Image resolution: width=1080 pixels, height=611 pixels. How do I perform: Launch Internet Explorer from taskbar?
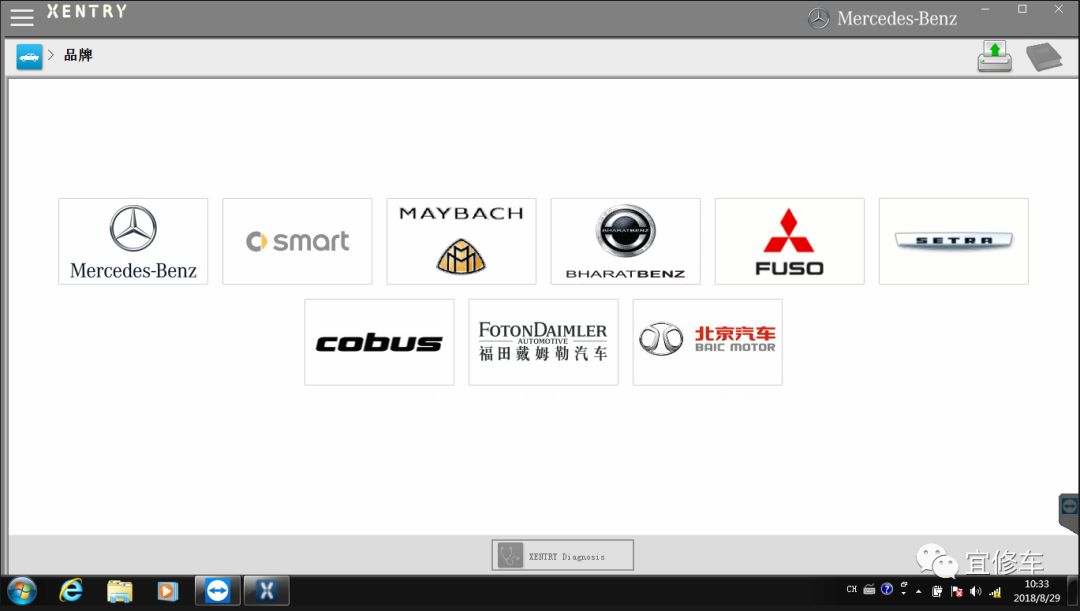pyautogui.click(x=71, y=591)
